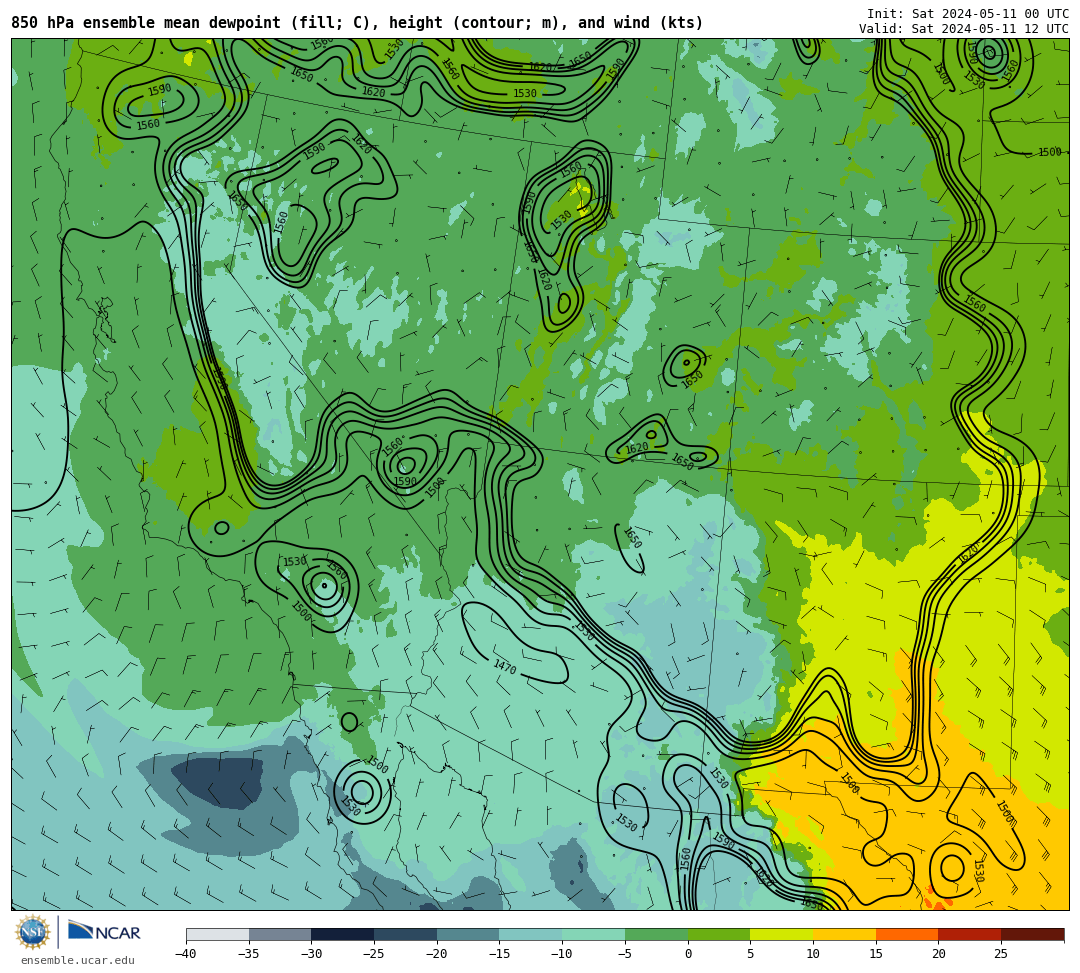Click the map title text
Screen dimensions: 1080x973
click(357, 23)
